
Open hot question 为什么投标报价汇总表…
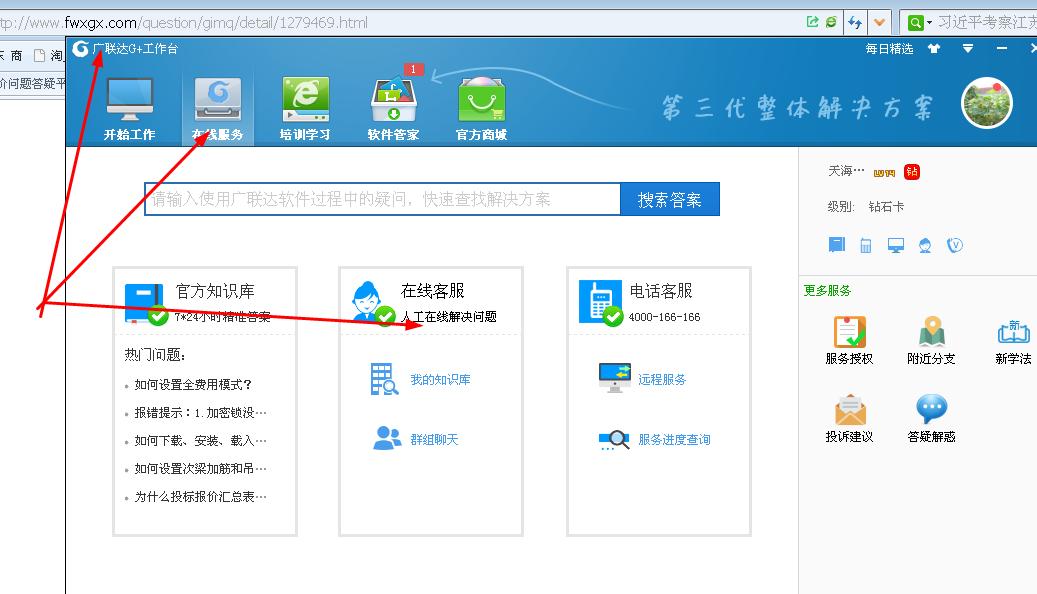[200, 497]
